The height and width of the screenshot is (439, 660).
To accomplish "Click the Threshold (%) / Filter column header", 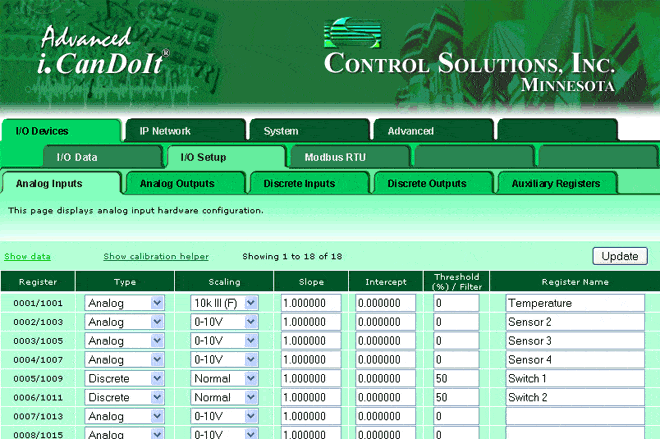I will tap(456, 282).
